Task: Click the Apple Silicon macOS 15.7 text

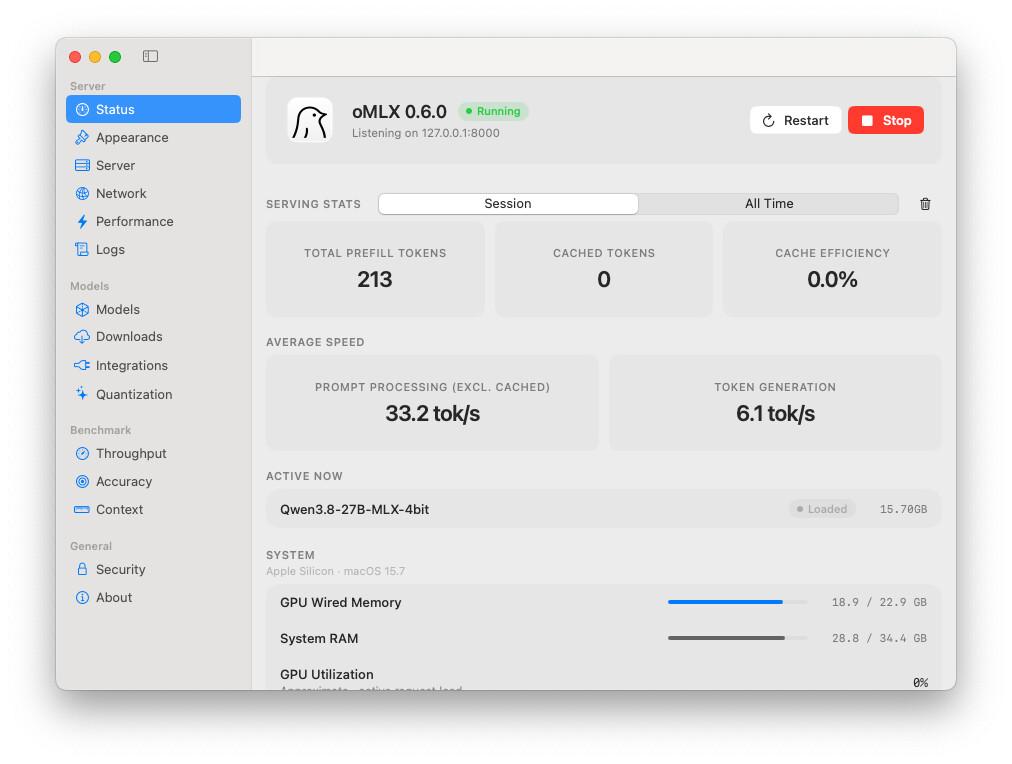Action: tap(336, 571)
